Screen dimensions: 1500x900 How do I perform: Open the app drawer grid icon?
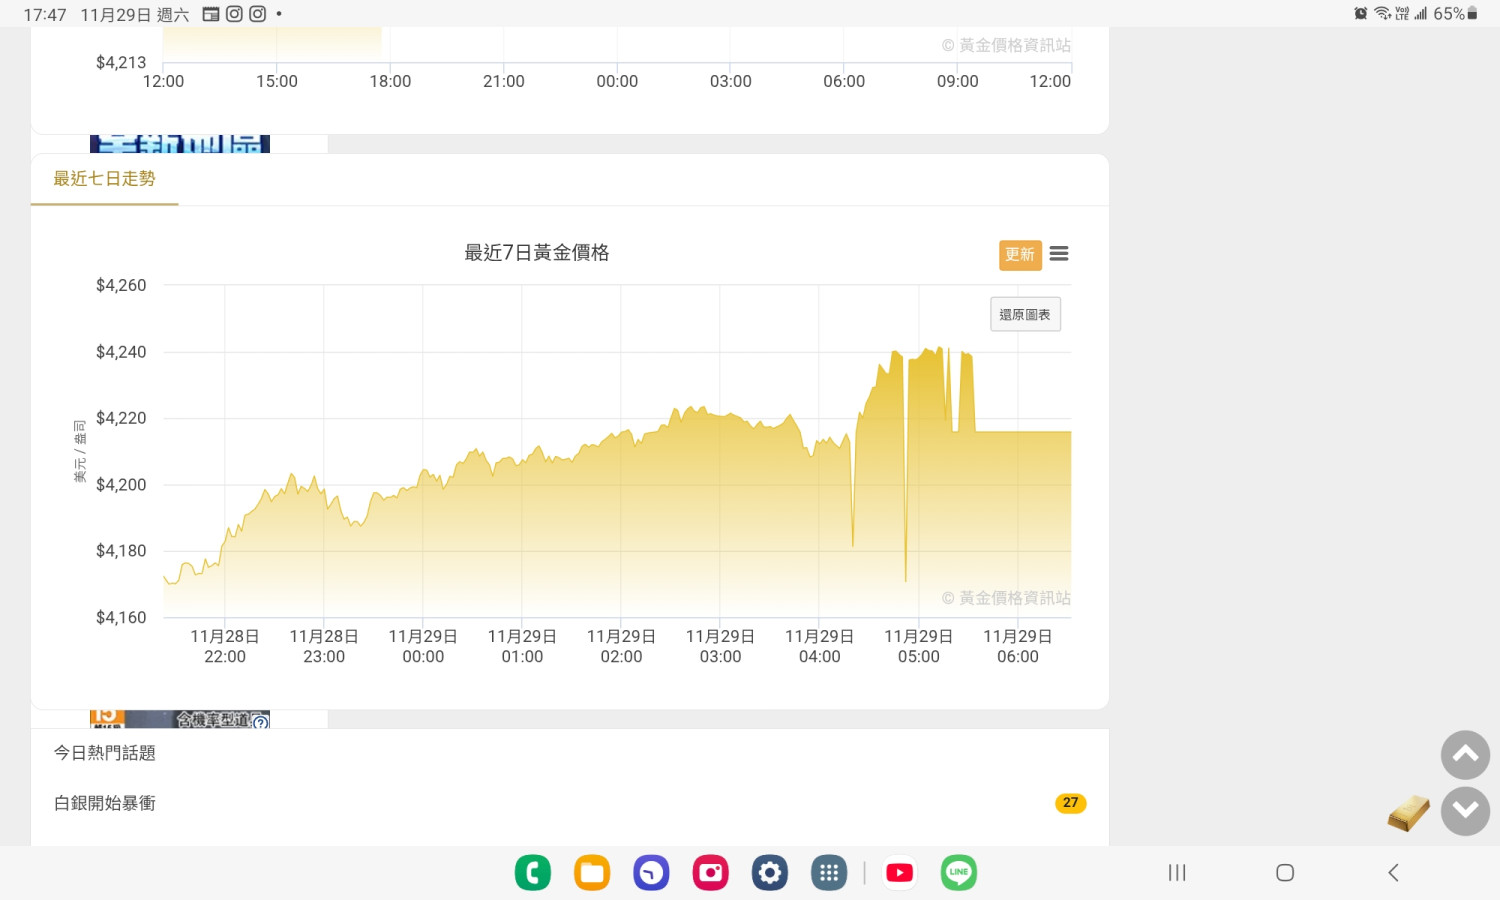click(829, 873)
